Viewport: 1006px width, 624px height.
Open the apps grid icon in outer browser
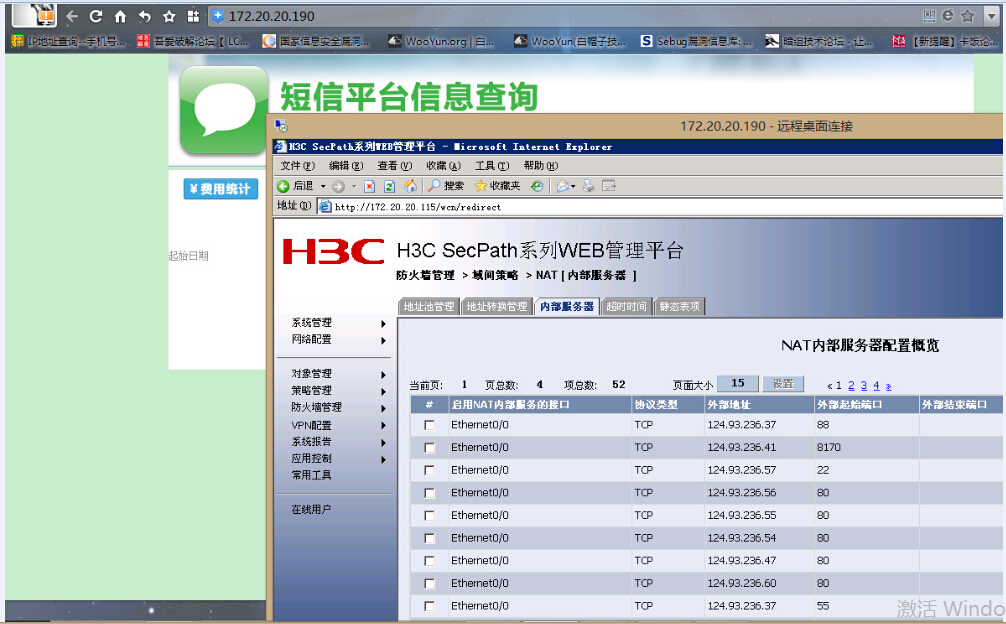pyautogui.click(x=193, y=16)
